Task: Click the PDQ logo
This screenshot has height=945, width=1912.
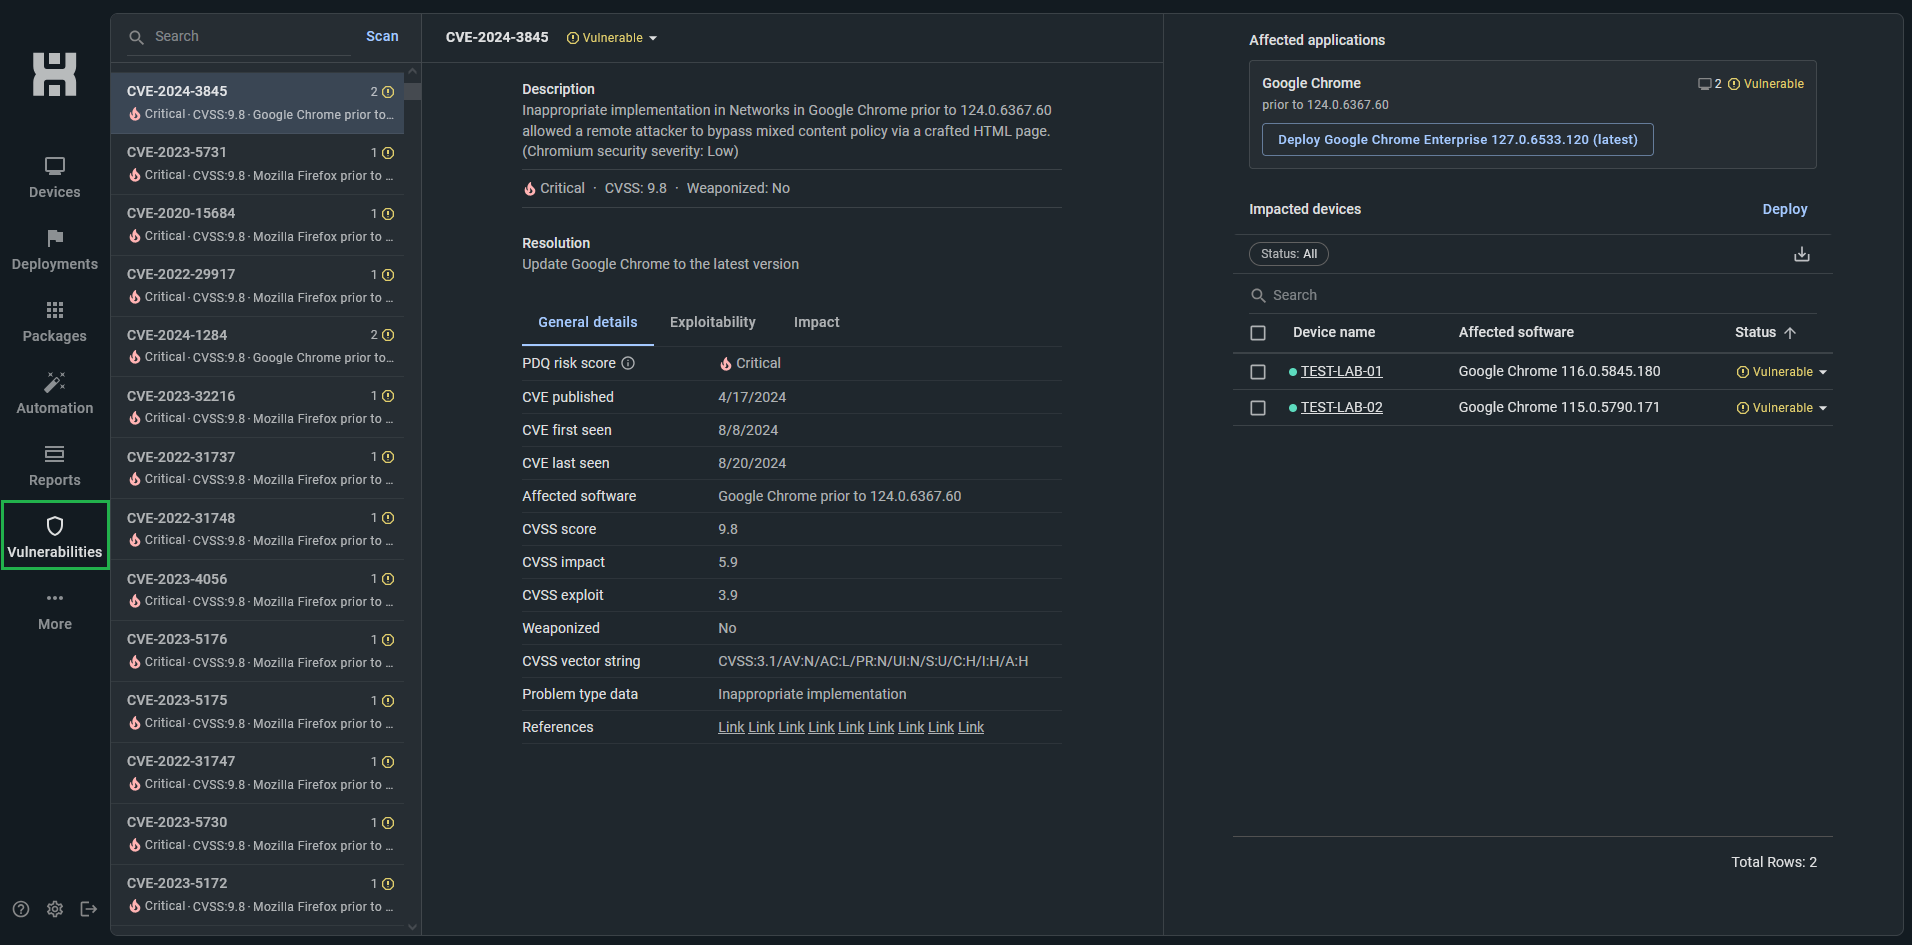Action: [55, 74]
